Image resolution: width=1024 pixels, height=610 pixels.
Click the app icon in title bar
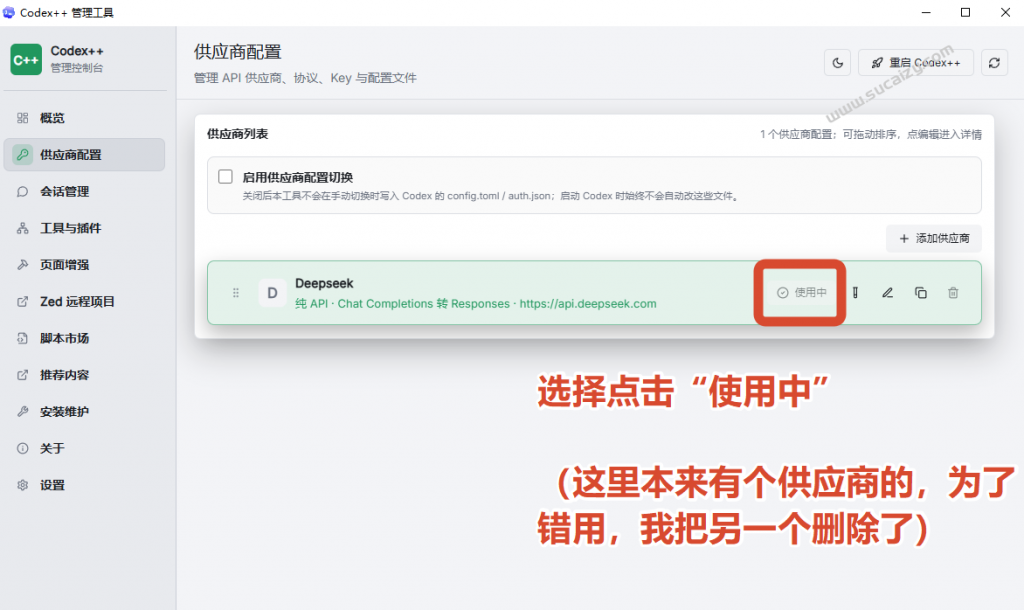coord(8,12)
